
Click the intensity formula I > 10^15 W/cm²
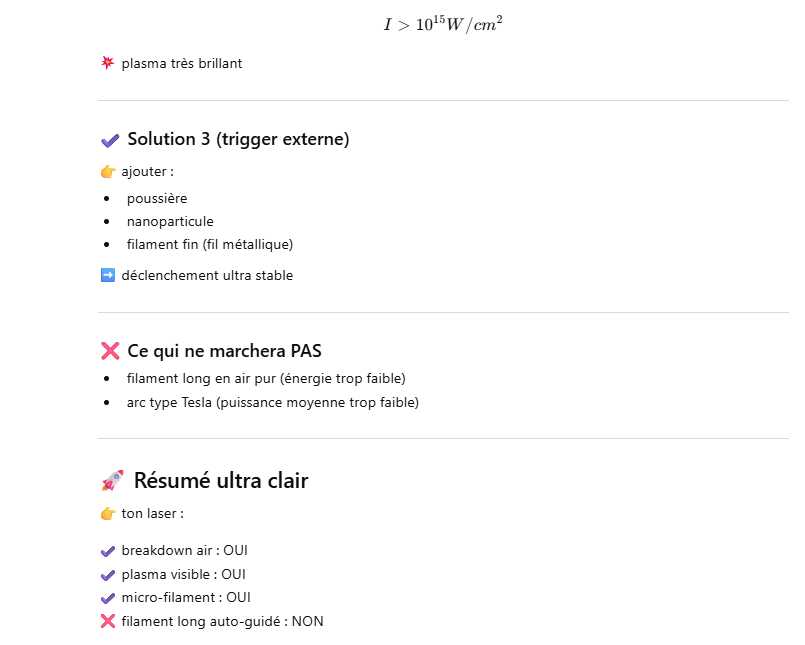(x=443, y=24)
